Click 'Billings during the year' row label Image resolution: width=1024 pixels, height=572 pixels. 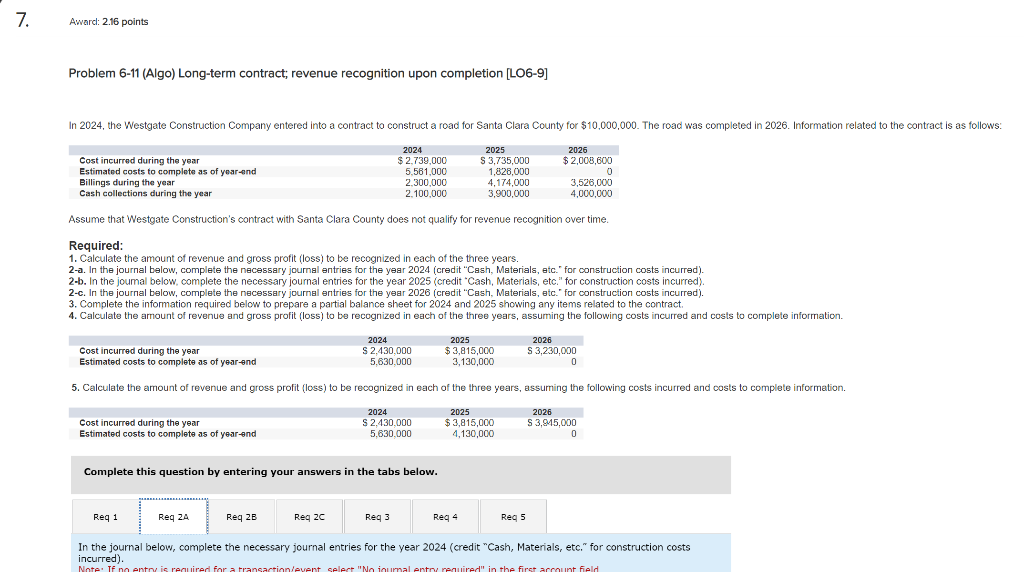[x=127, y=183]
